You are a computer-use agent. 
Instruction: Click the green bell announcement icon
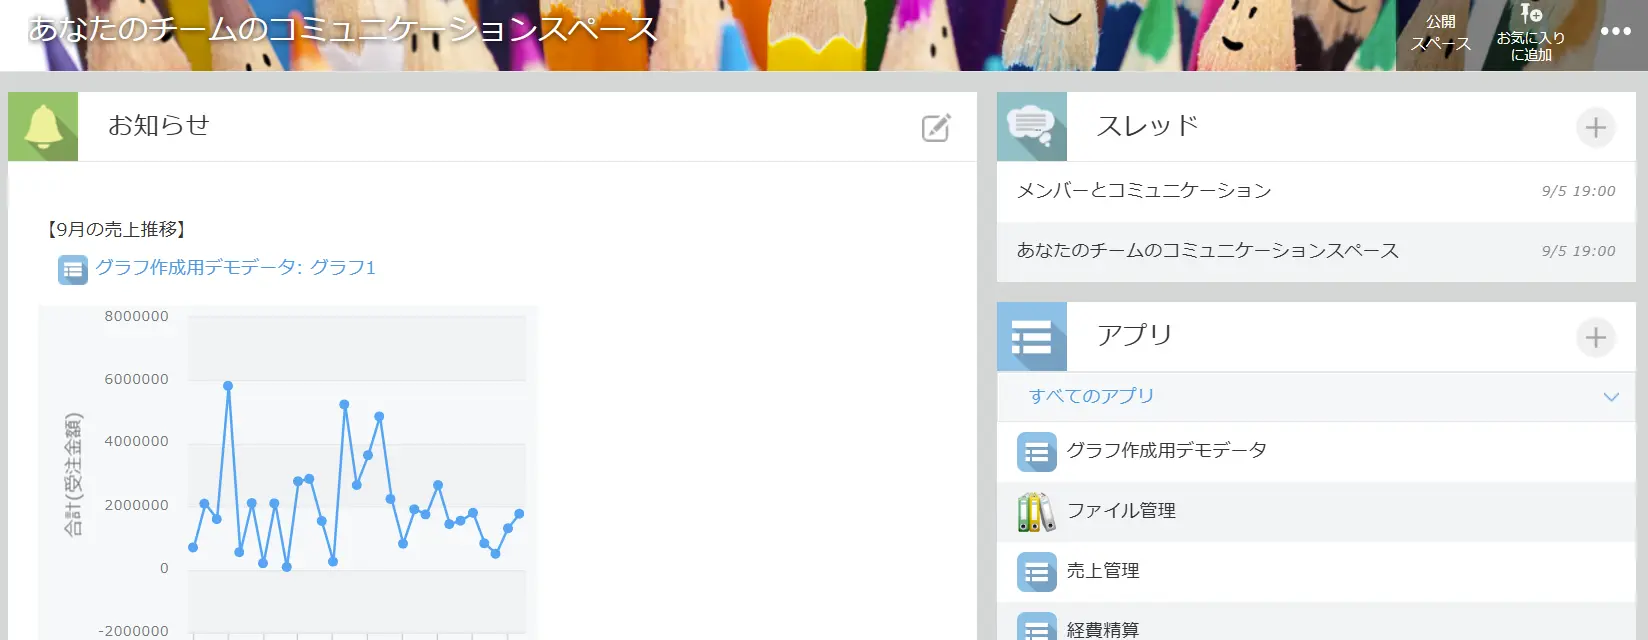click(x=43, y=127)
